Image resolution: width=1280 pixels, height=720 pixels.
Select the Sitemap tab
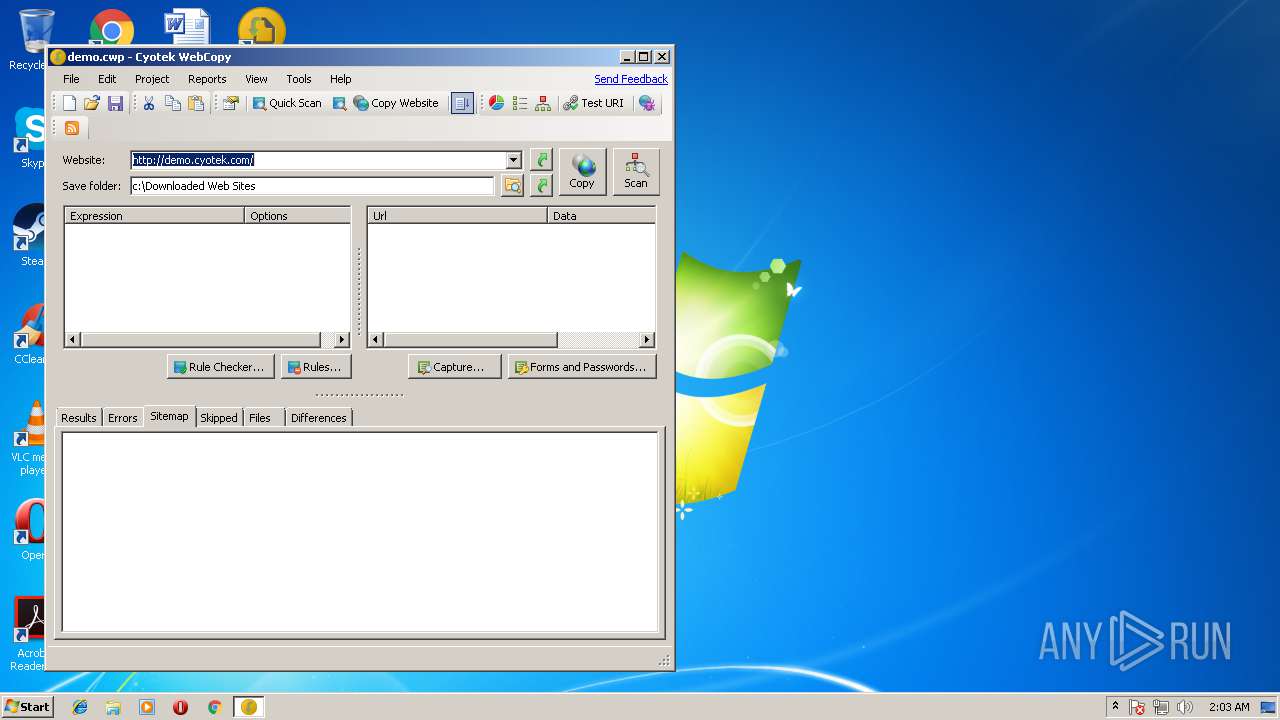click(169, 416)
